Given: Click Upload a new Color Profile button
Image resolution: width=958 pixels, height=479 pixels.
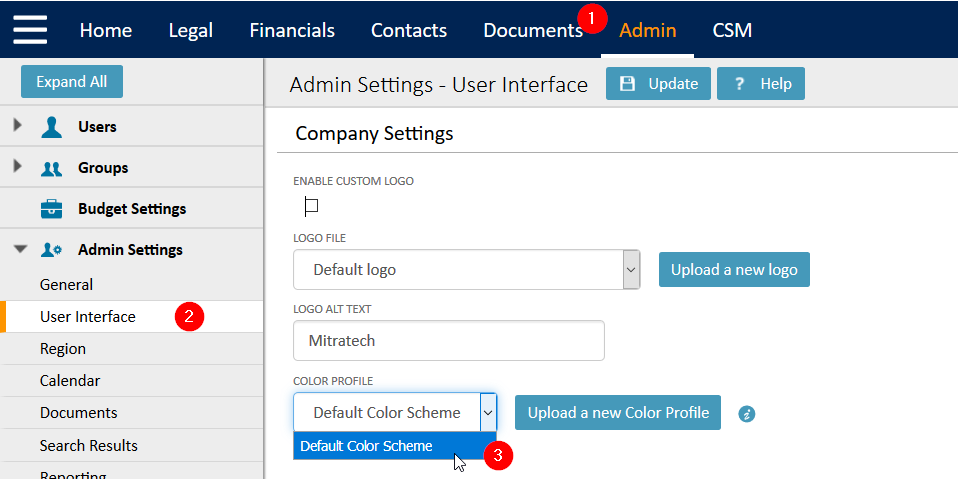Looking at the screenshot, I should coord(618,412).
